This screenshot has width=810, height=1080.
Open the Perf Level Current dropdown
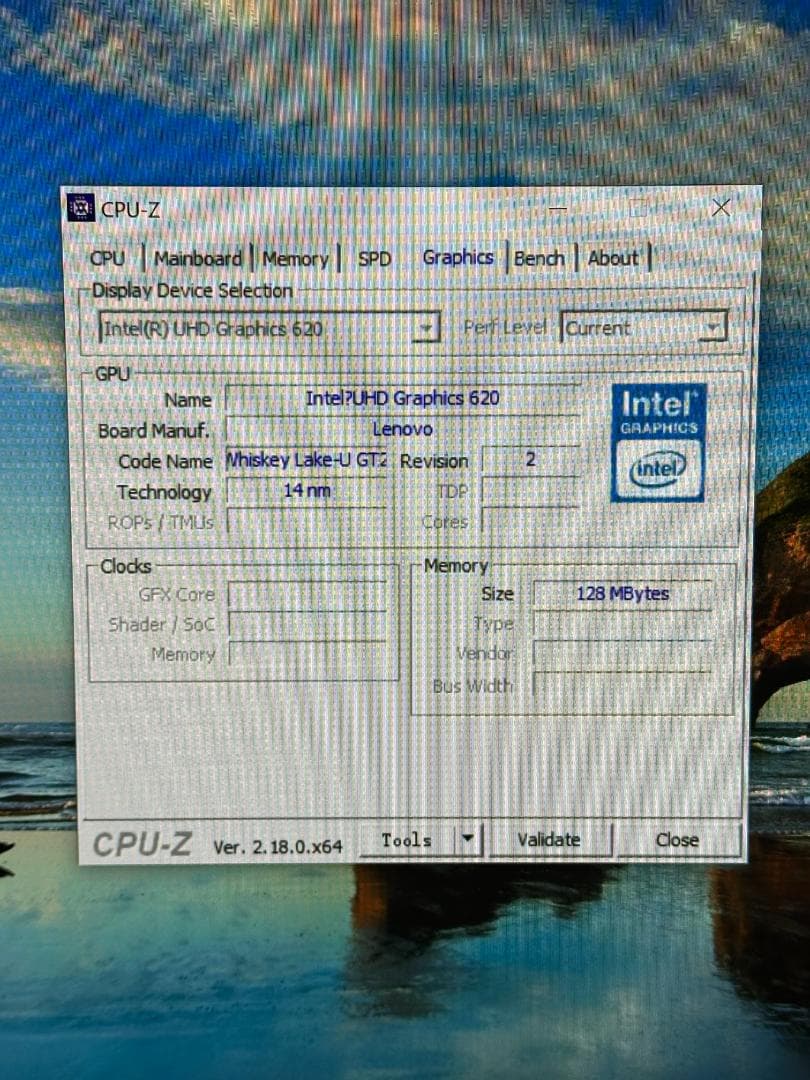[x=712, y=327]
